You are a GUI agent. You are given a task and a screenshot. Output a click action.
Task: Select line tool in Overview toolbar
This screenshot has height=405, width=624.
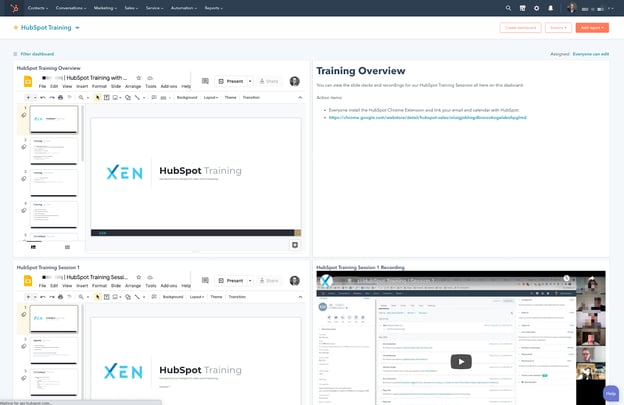pyautogui.click(x=137, y=97)
